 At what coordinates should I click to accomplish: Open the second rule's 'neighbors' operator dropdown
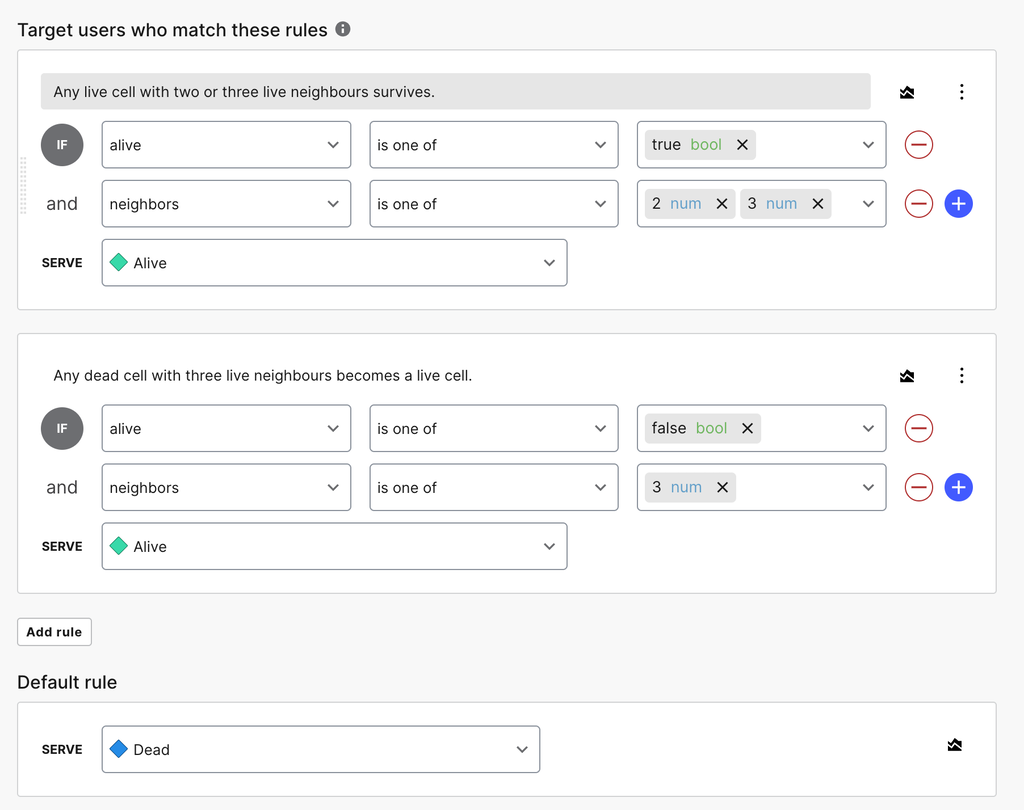coord(493,488)
